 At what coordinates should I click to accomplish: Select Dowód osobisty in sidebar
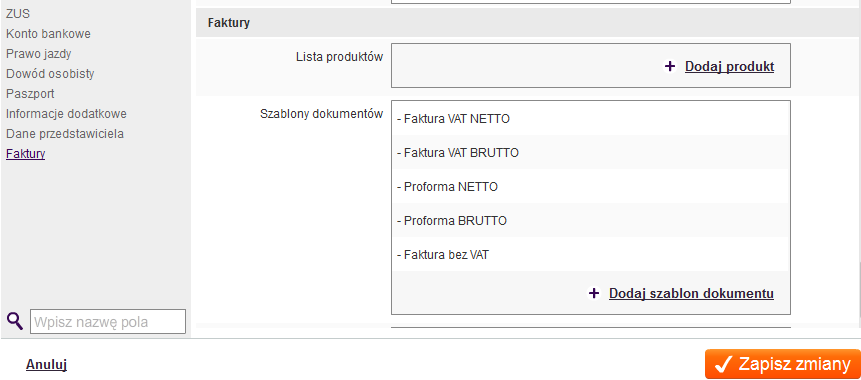point(50,74)
